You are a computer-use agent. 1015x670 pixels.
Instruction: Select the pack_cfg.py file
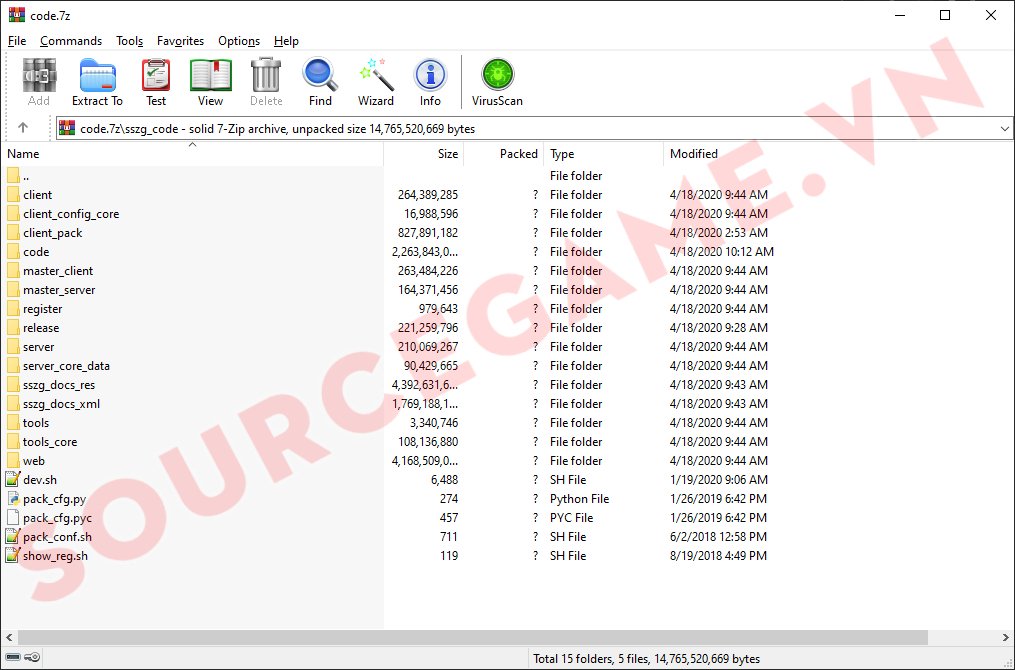click(x=54, y=499)
